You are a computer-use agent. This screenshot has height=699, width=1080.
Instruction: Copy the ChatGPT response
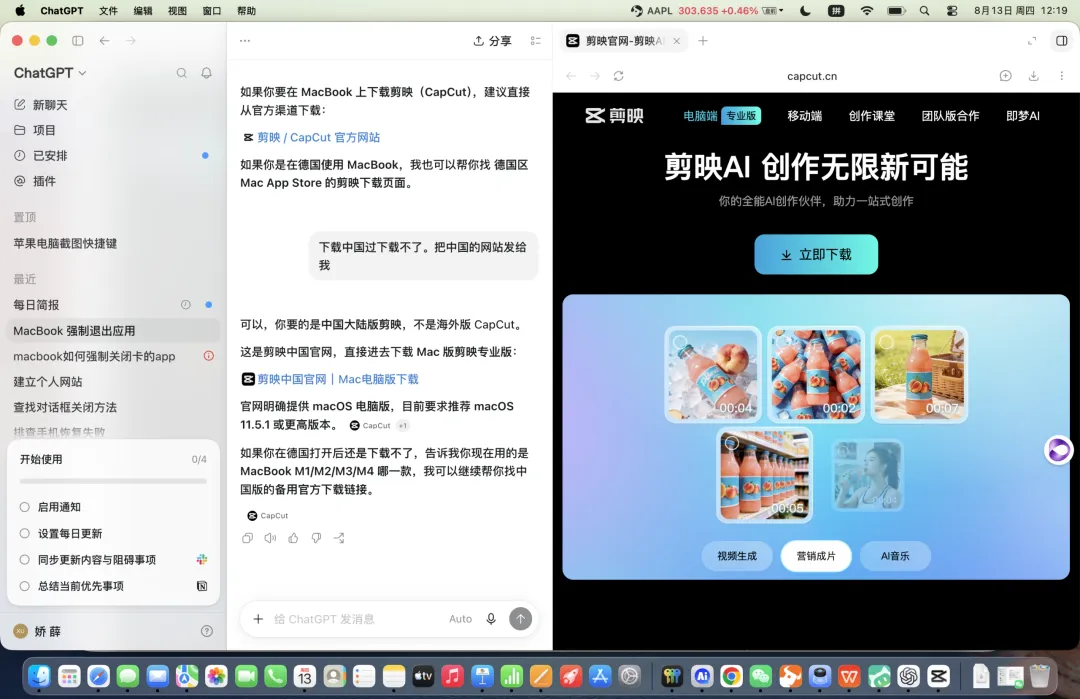click(247, 538)
